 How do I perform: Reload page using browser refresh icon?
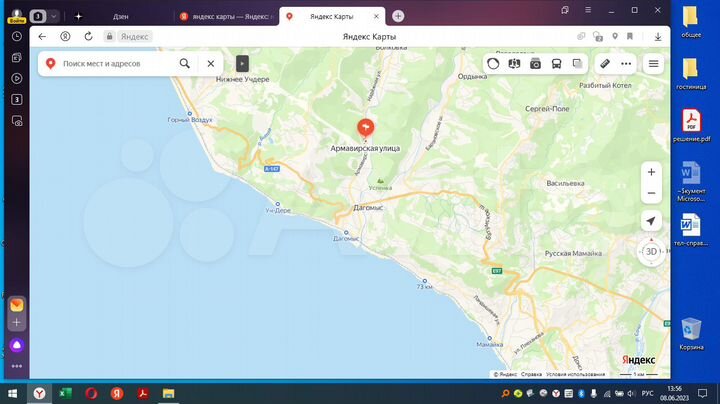click(88, 36)
